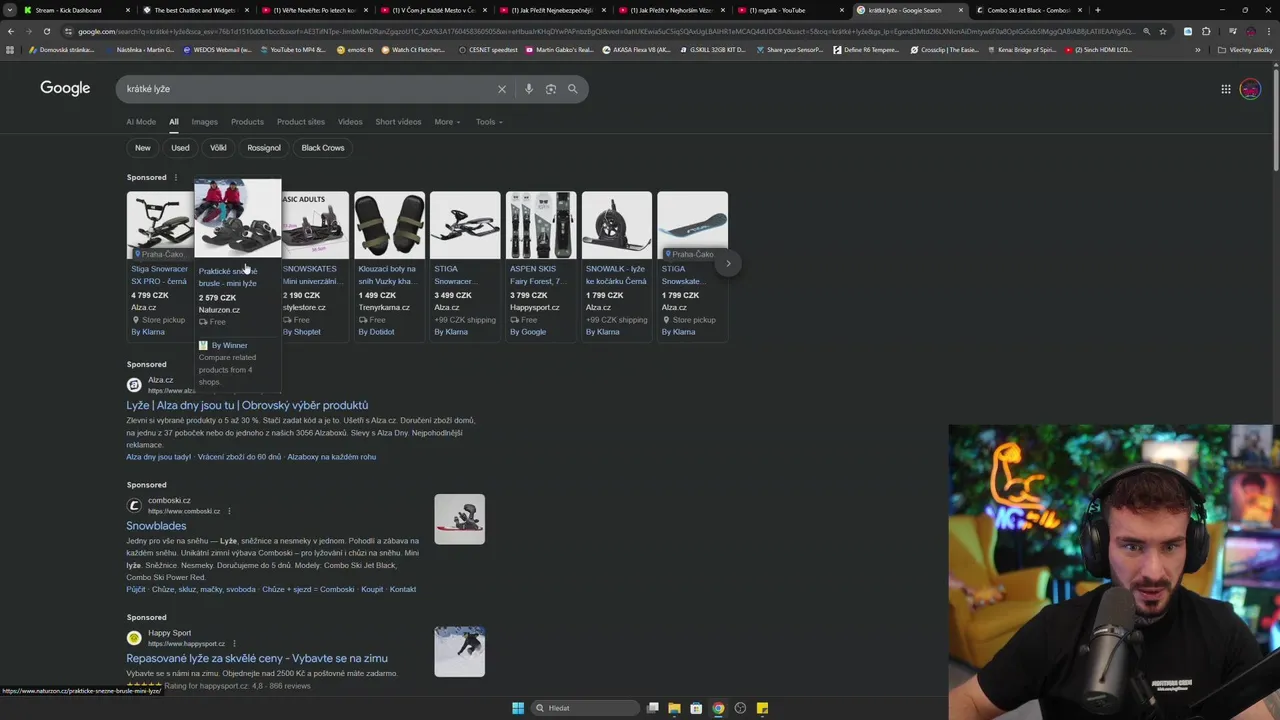Open Chrome extensions puzzle icon

pos(1206,31)
